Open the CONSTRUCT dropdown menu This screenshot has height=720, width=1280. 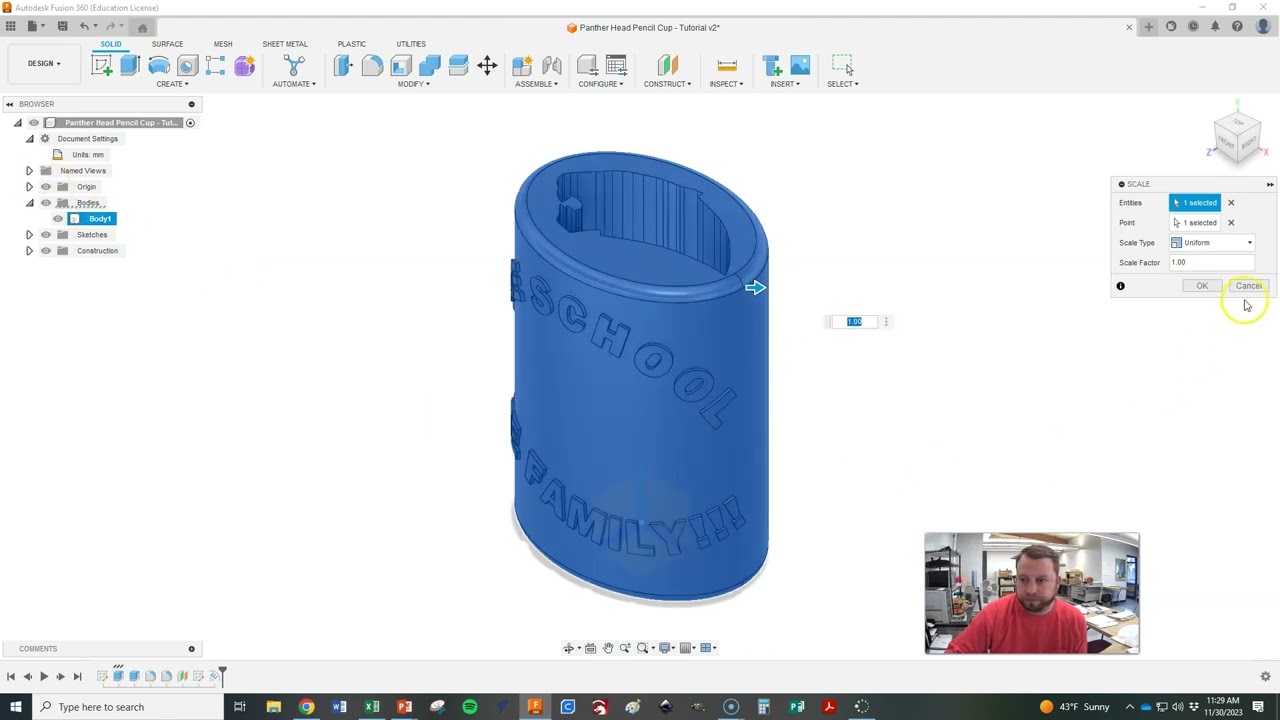click(667, 84)
